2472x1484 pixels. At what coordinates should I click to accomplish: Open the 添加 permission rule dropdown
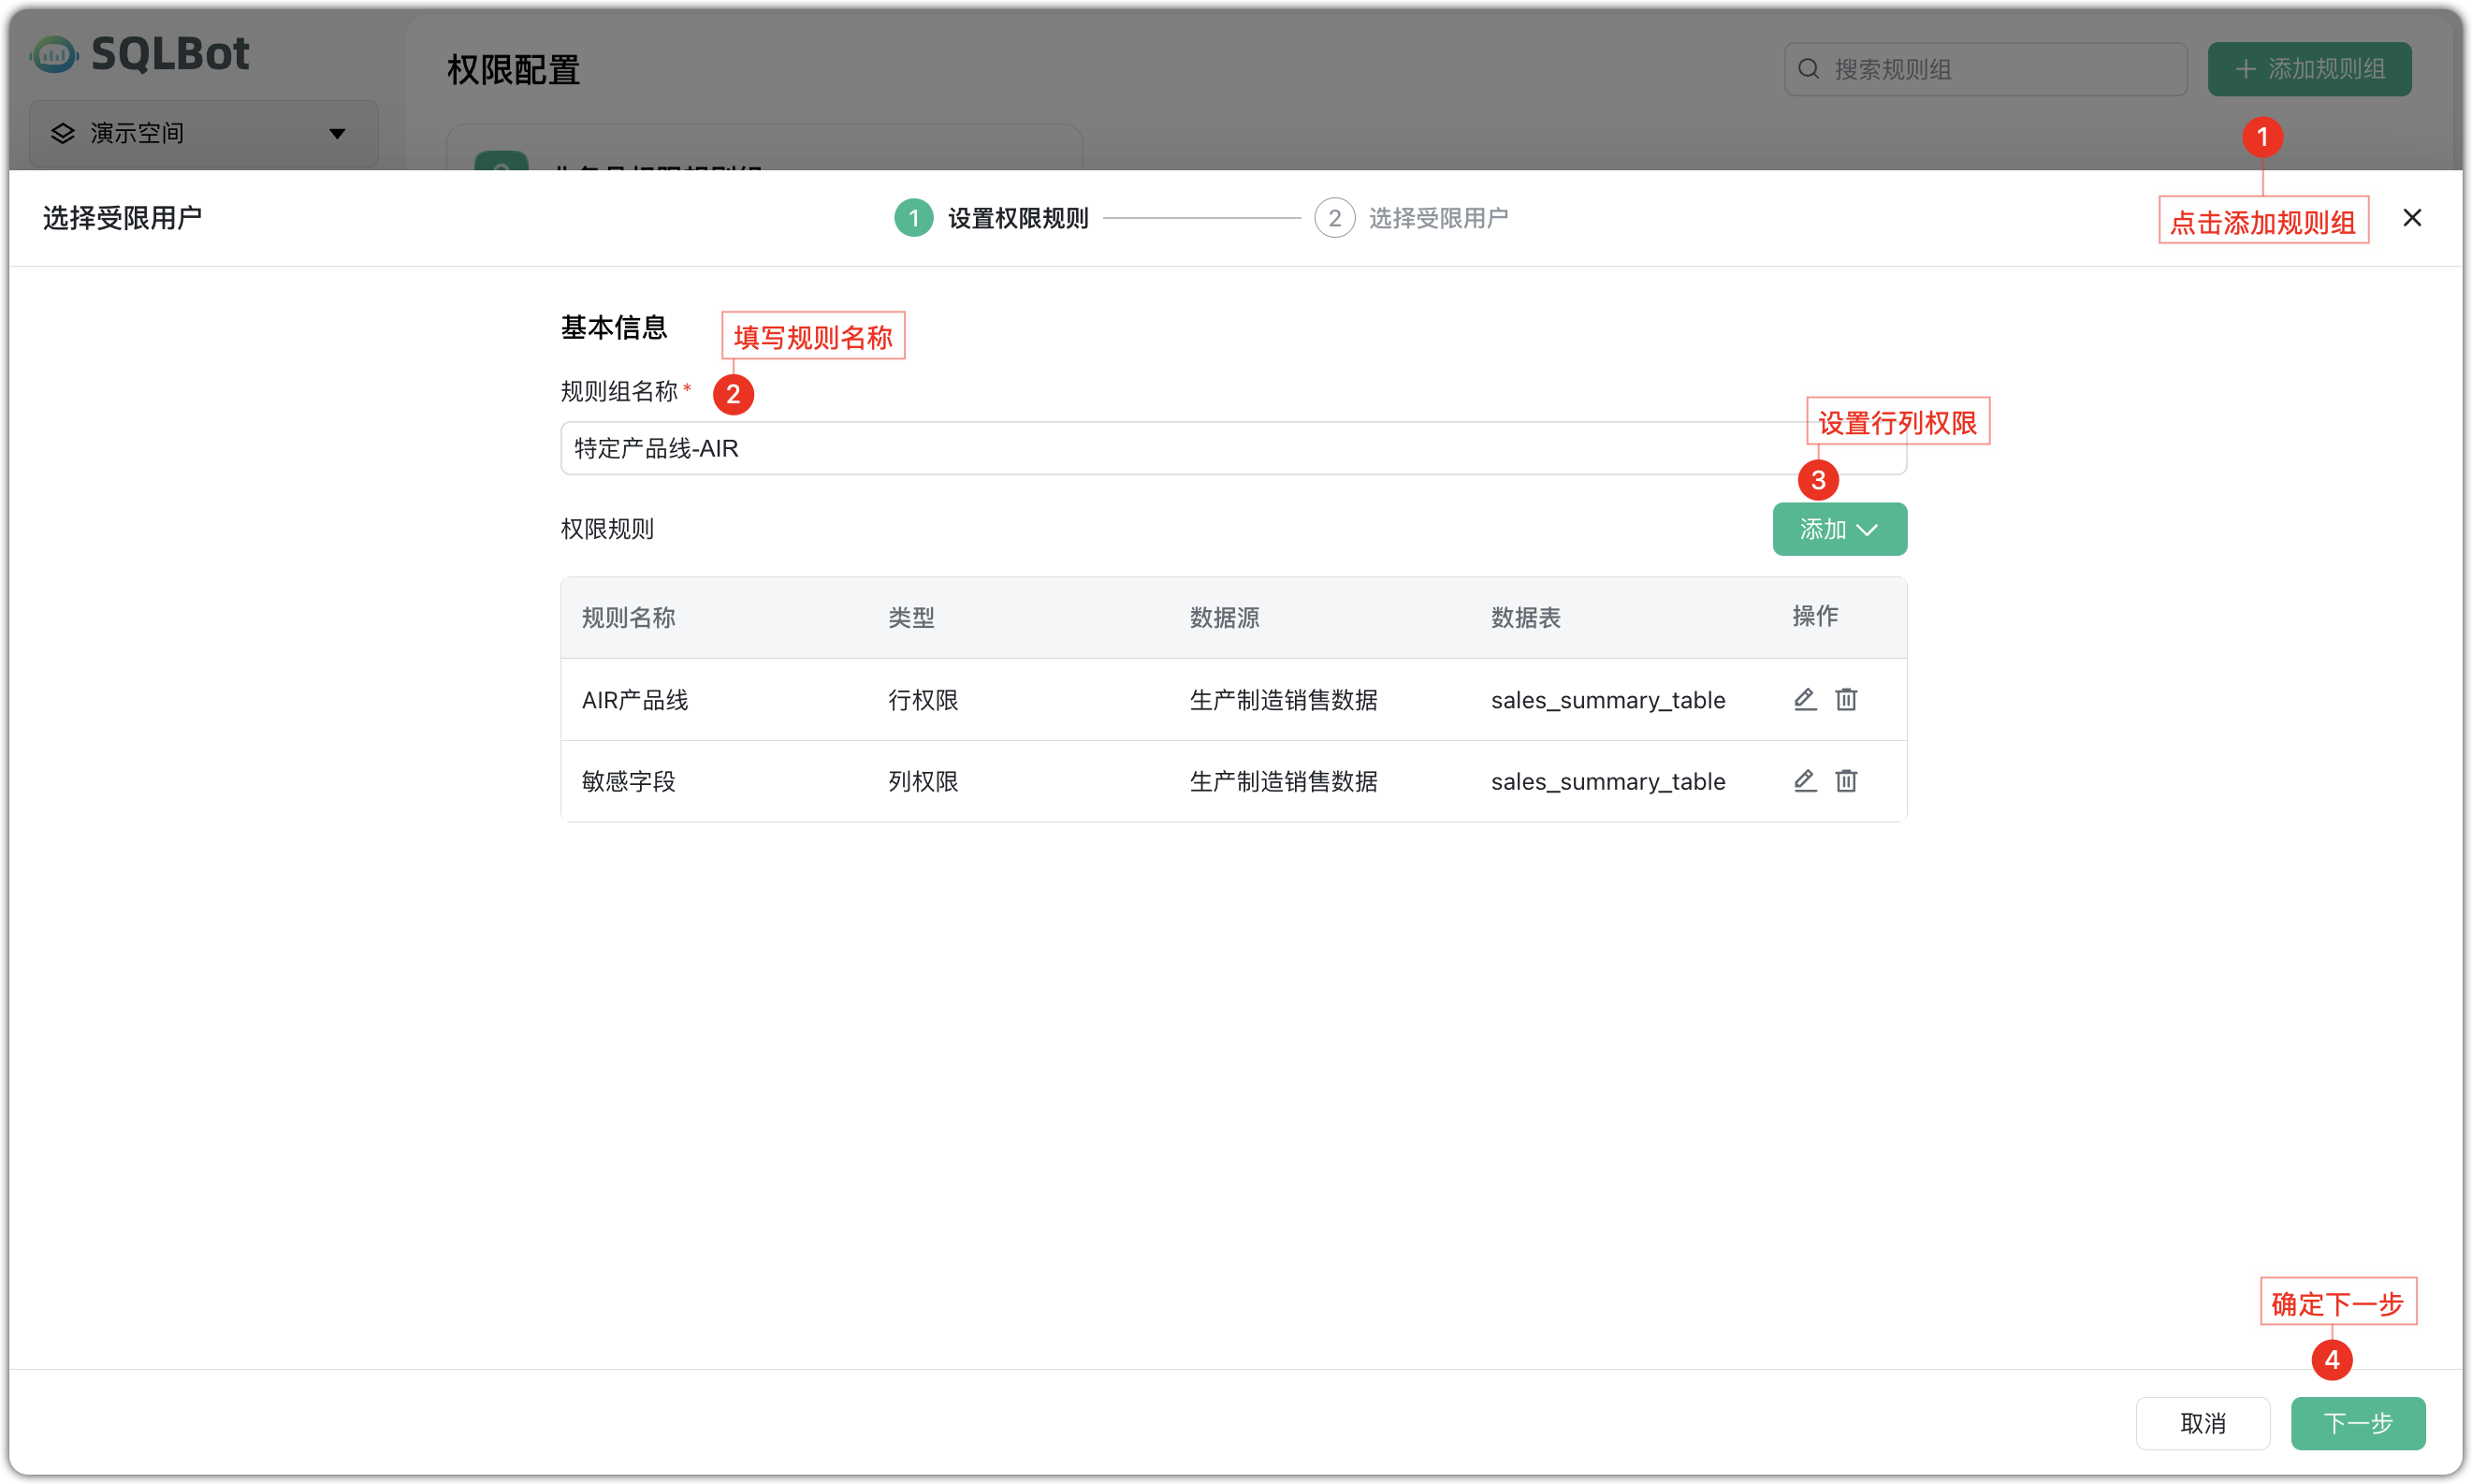(x=1839, y=529)
